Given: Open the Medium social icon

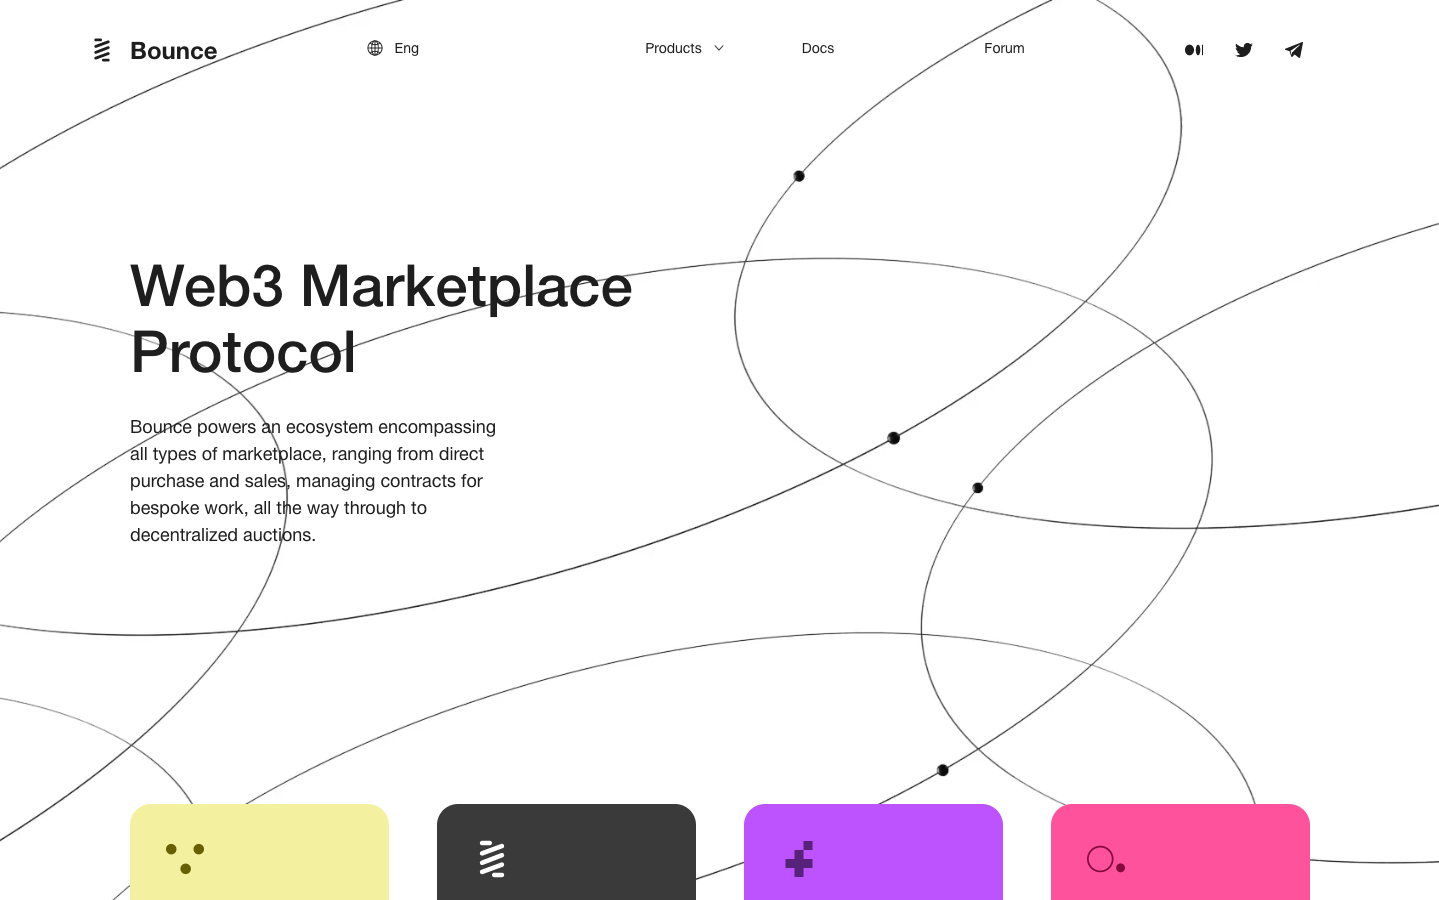Looking at the screenshot, I should (x=1194, y=50).
